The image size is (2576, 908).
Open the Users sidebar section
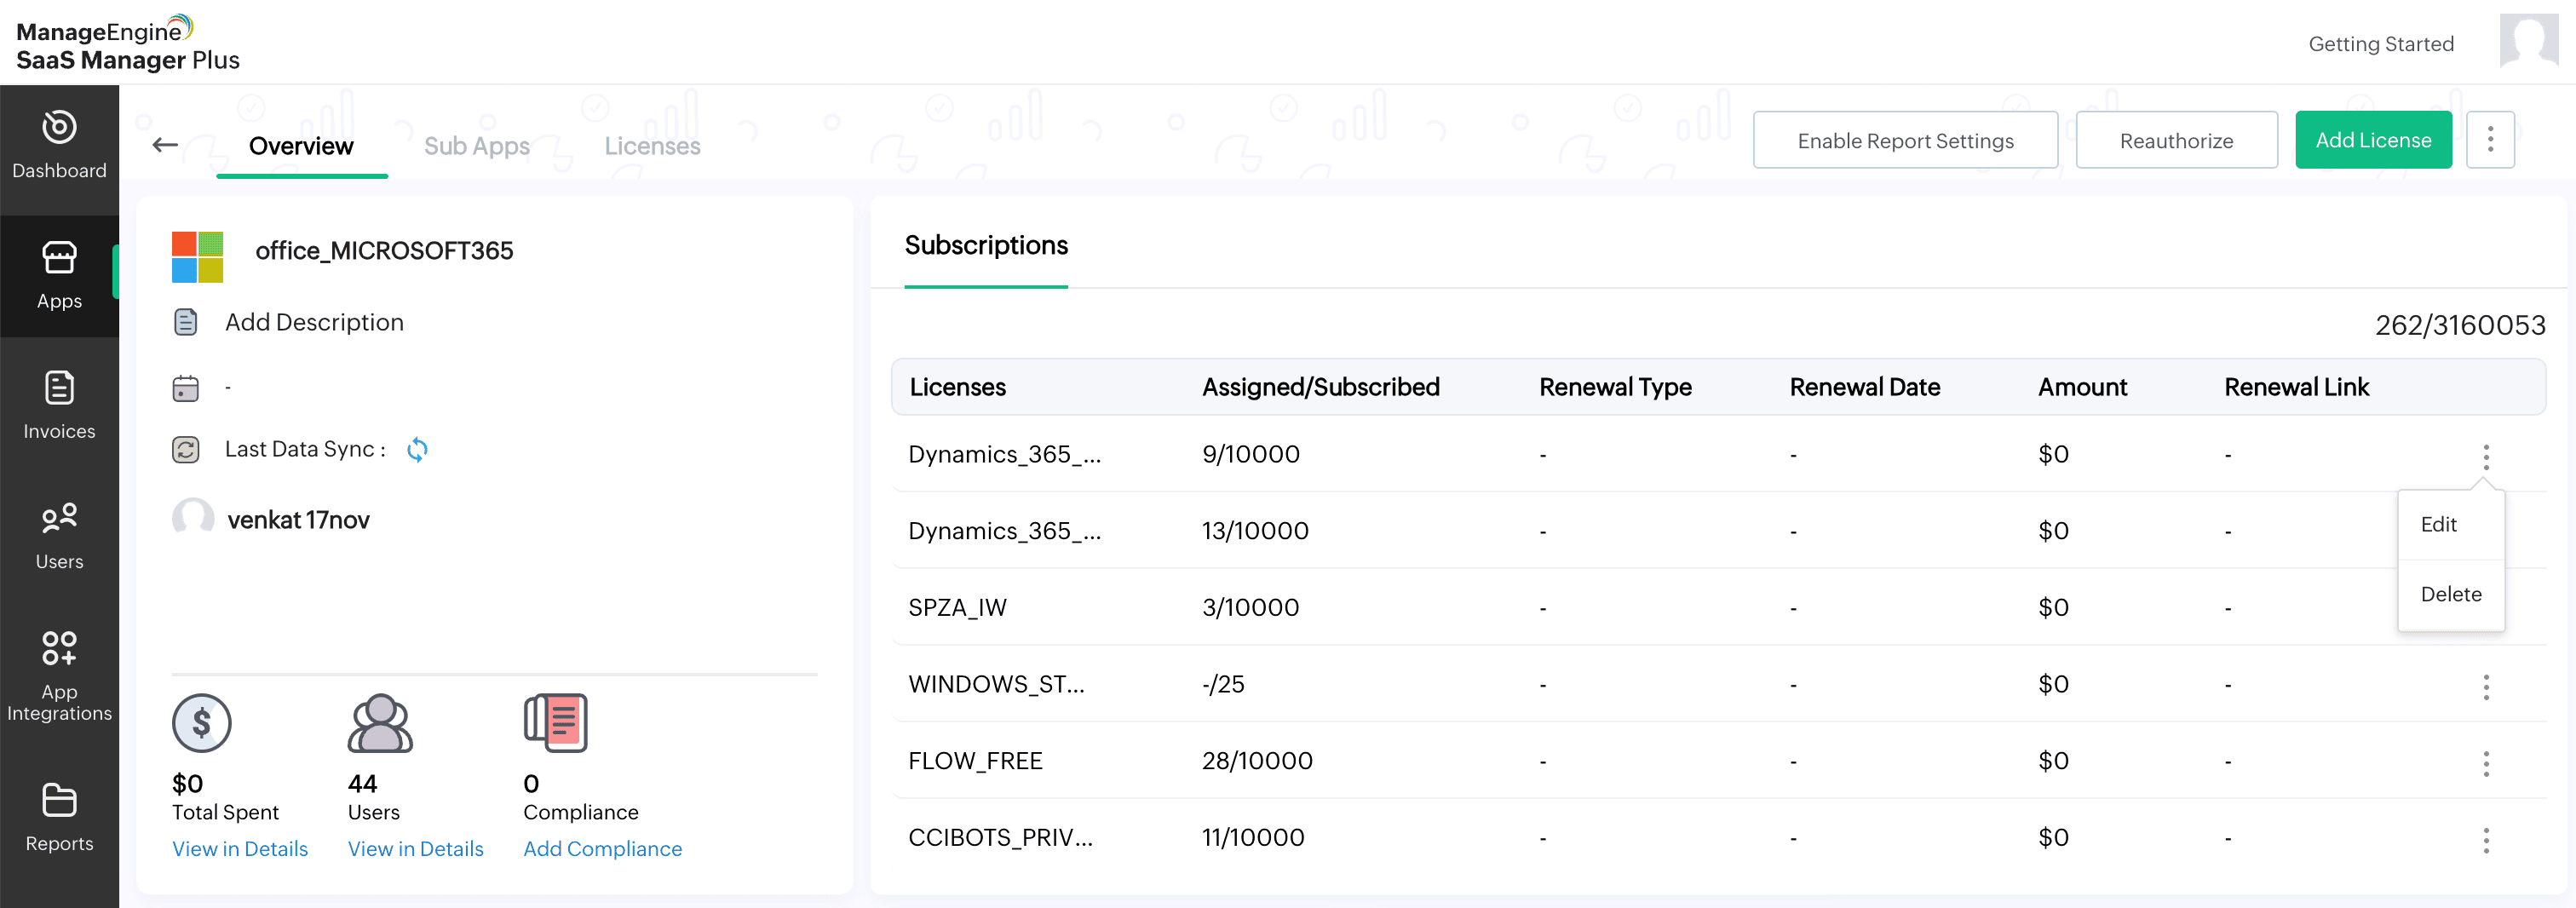pyautogui.click(x=59, y=536)
